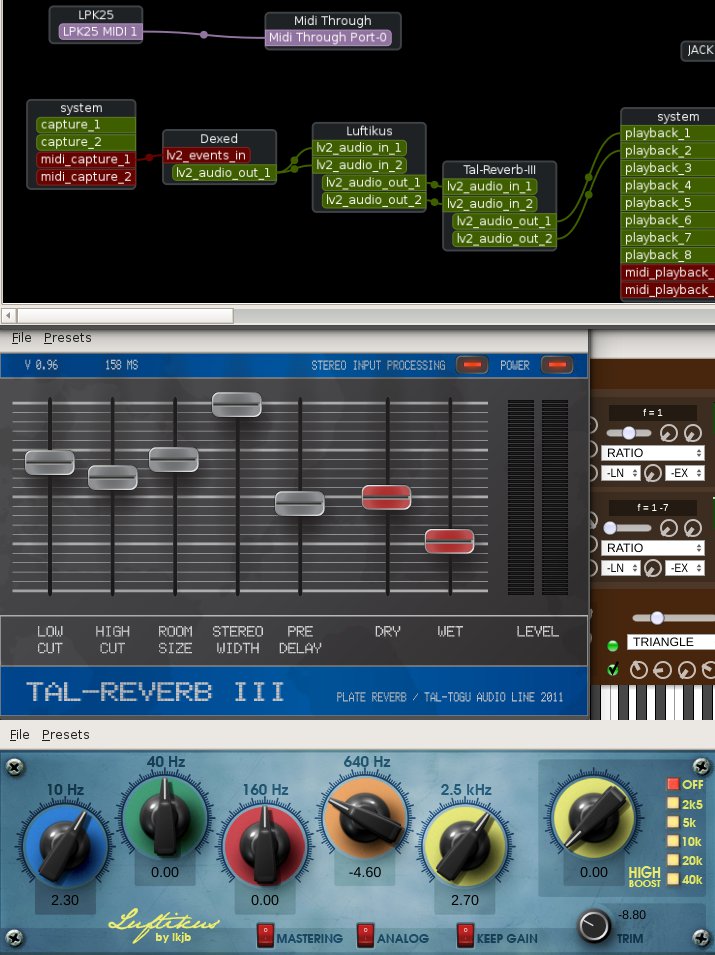Screen dimensions: 715x955
Task: Open File menu in Luftikus window
Action: click(x=20, y=735)
